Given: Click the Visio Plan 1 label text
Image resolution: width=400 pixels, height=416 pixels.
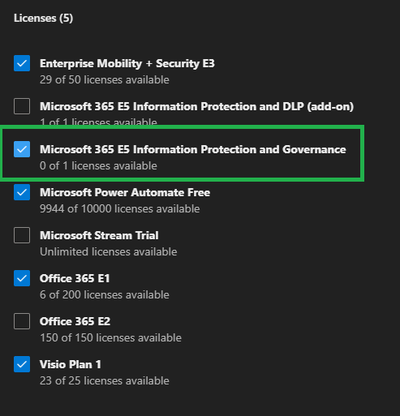Looking at the screenshot, I should (70, 364).
